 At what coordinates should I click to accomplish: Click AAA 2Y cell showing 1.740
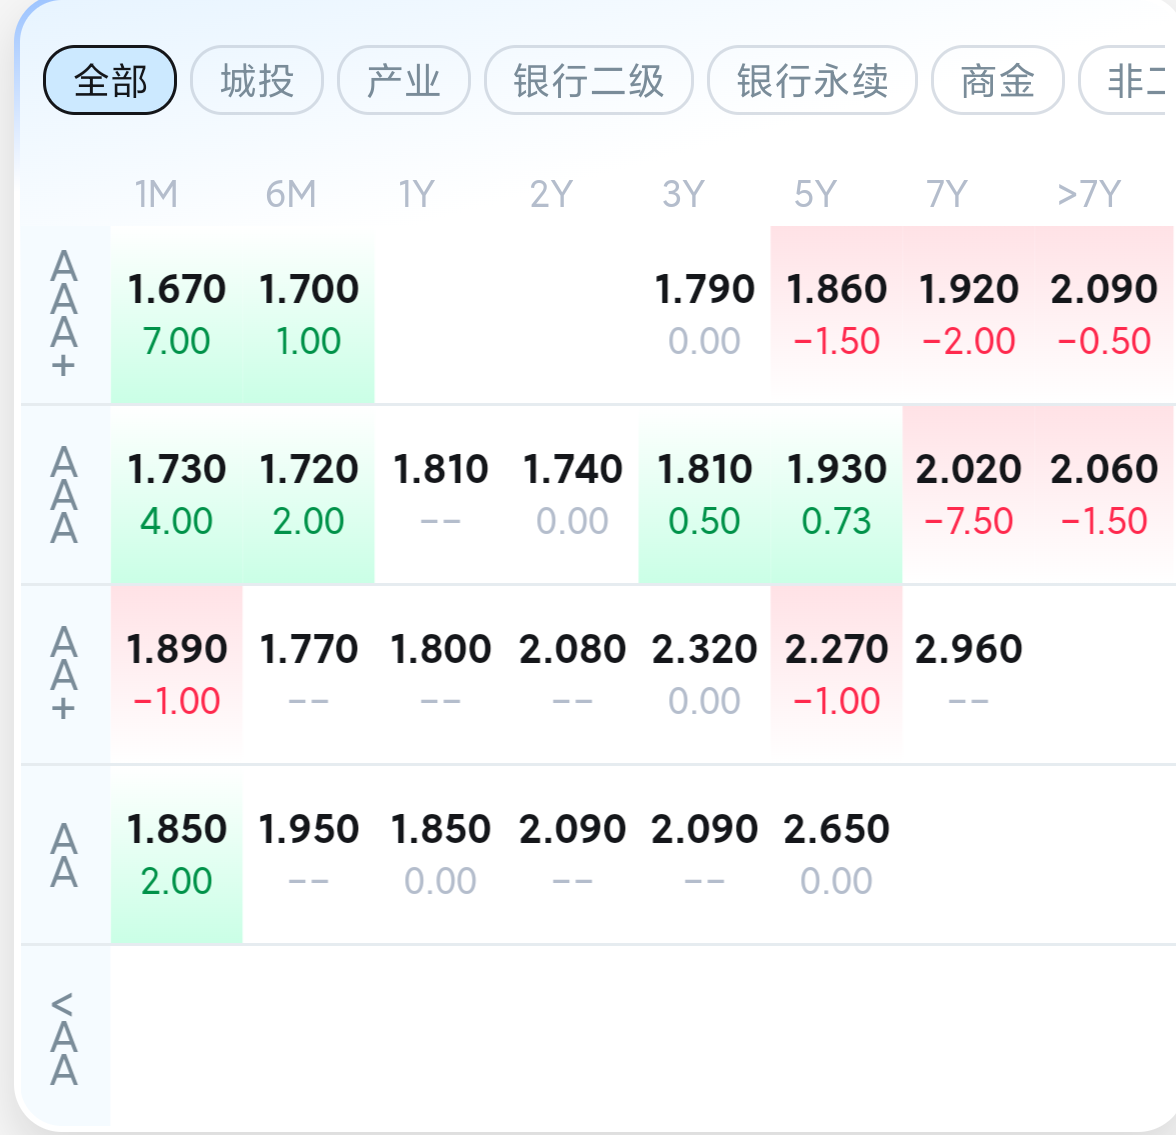point(572,494)
